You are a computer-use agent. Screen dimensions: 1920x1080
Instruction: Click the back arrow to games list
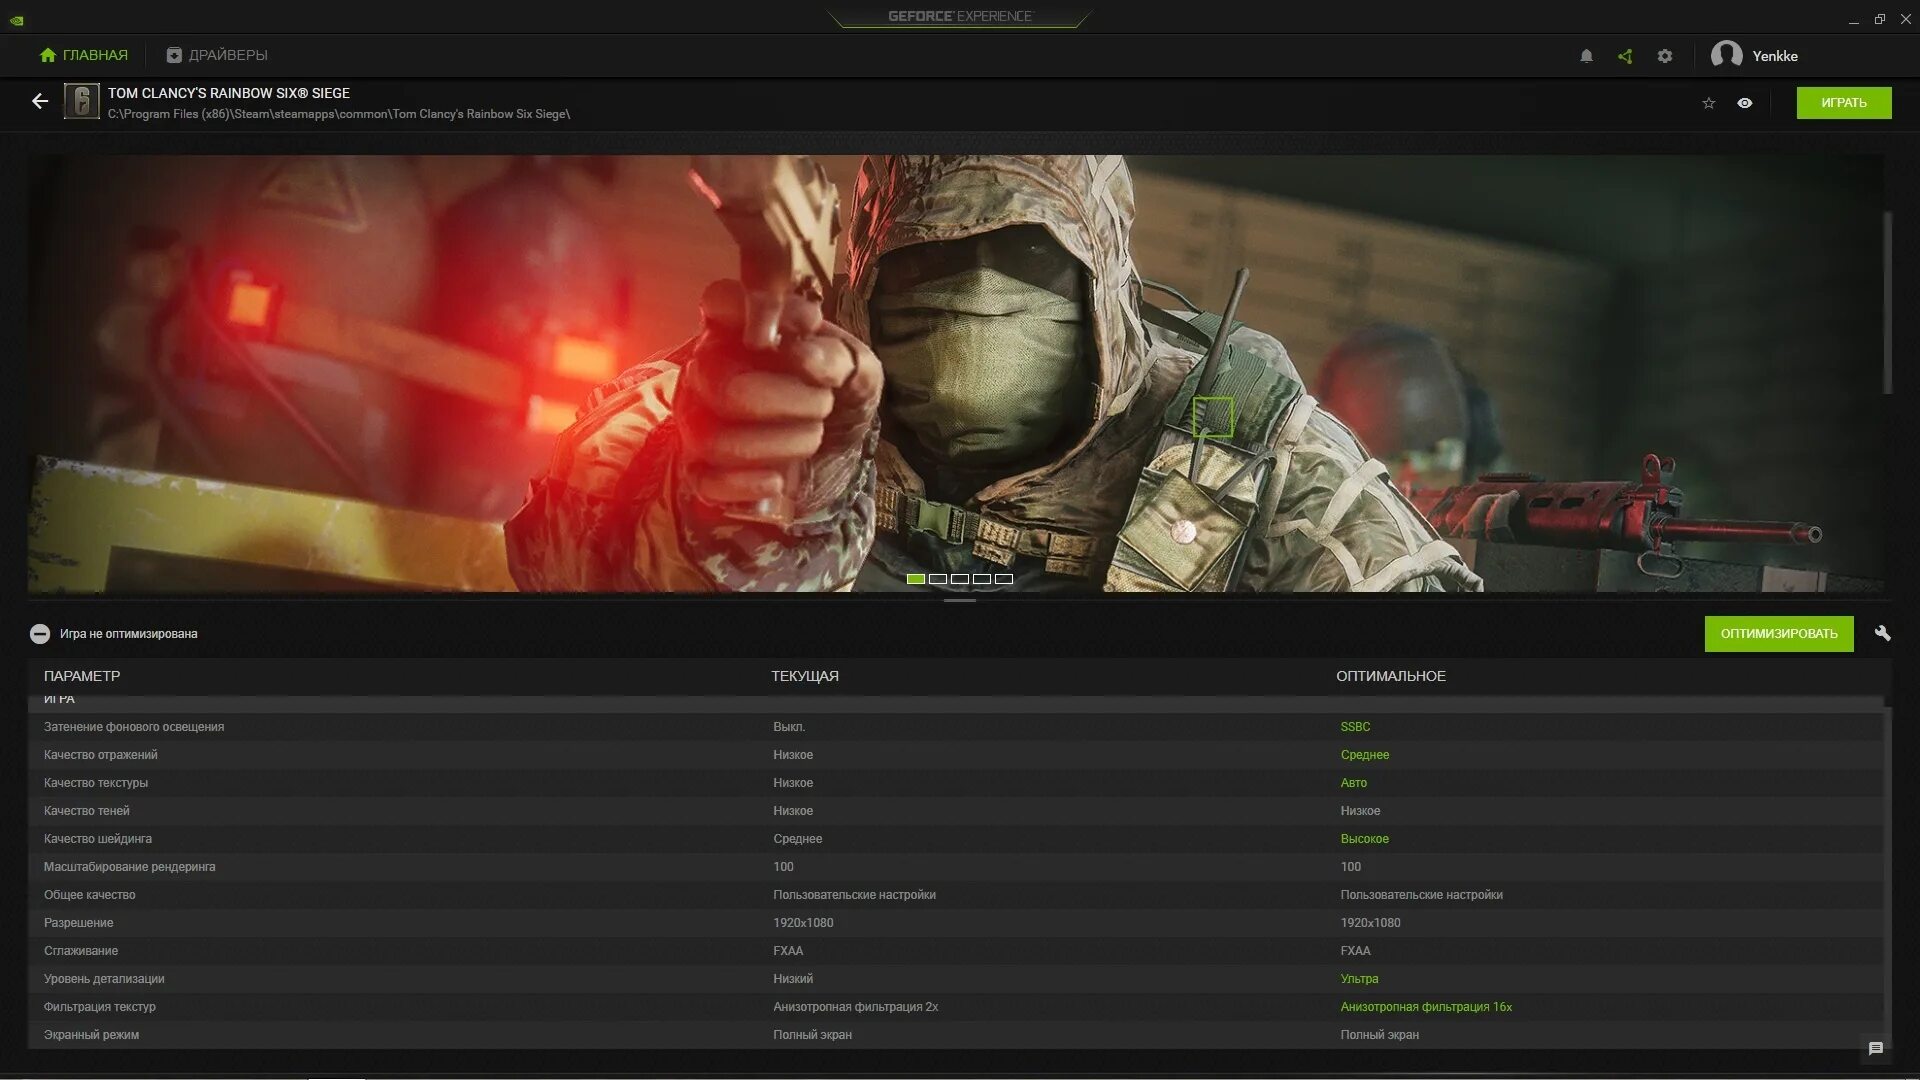tap(40, 101)
